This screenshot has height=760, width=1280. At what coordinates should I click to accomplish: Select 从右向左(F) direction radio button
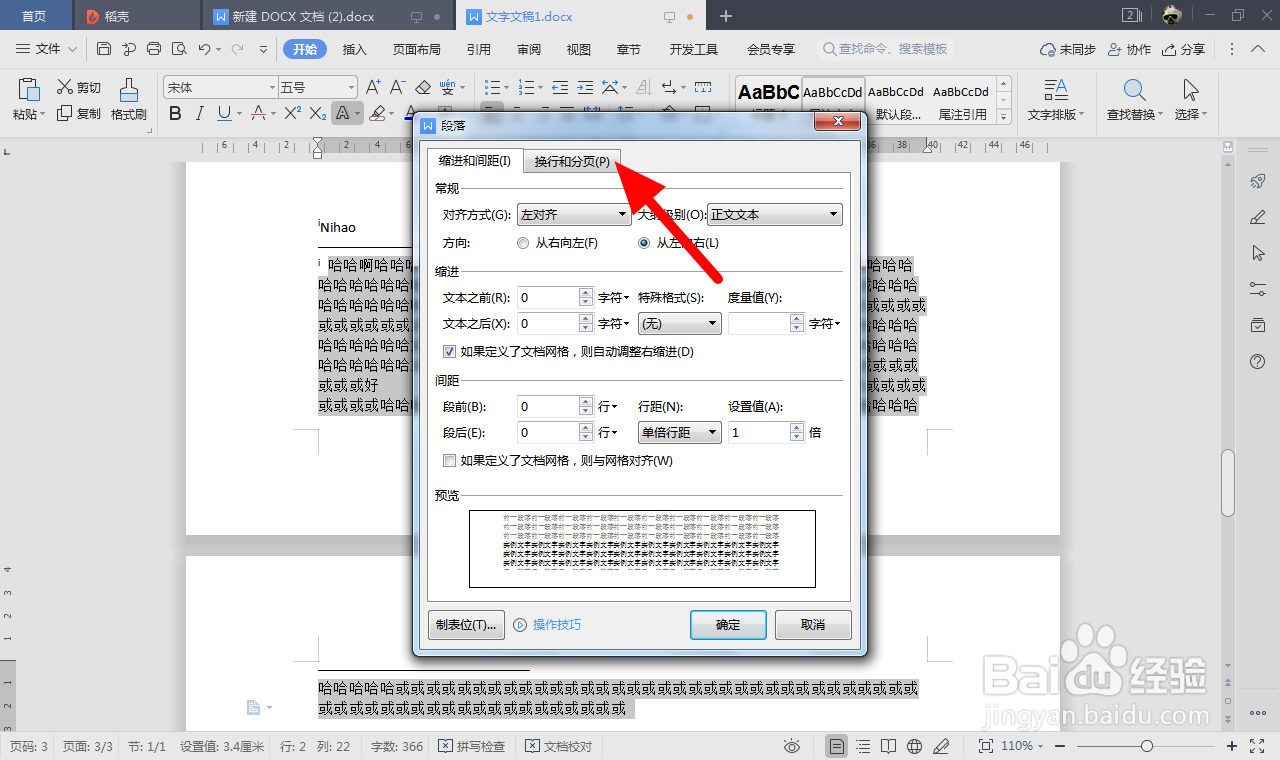pos(523,243)
